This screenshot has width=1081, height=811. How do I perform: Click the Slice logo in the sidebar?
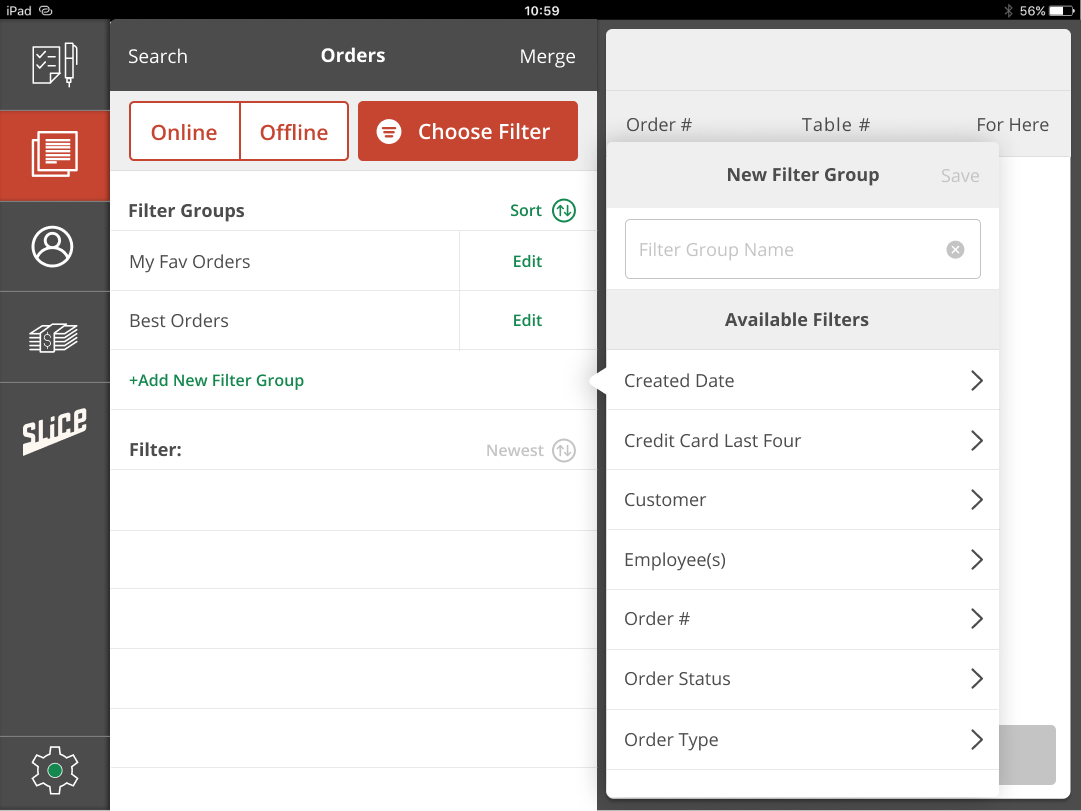tap(55, 428)
